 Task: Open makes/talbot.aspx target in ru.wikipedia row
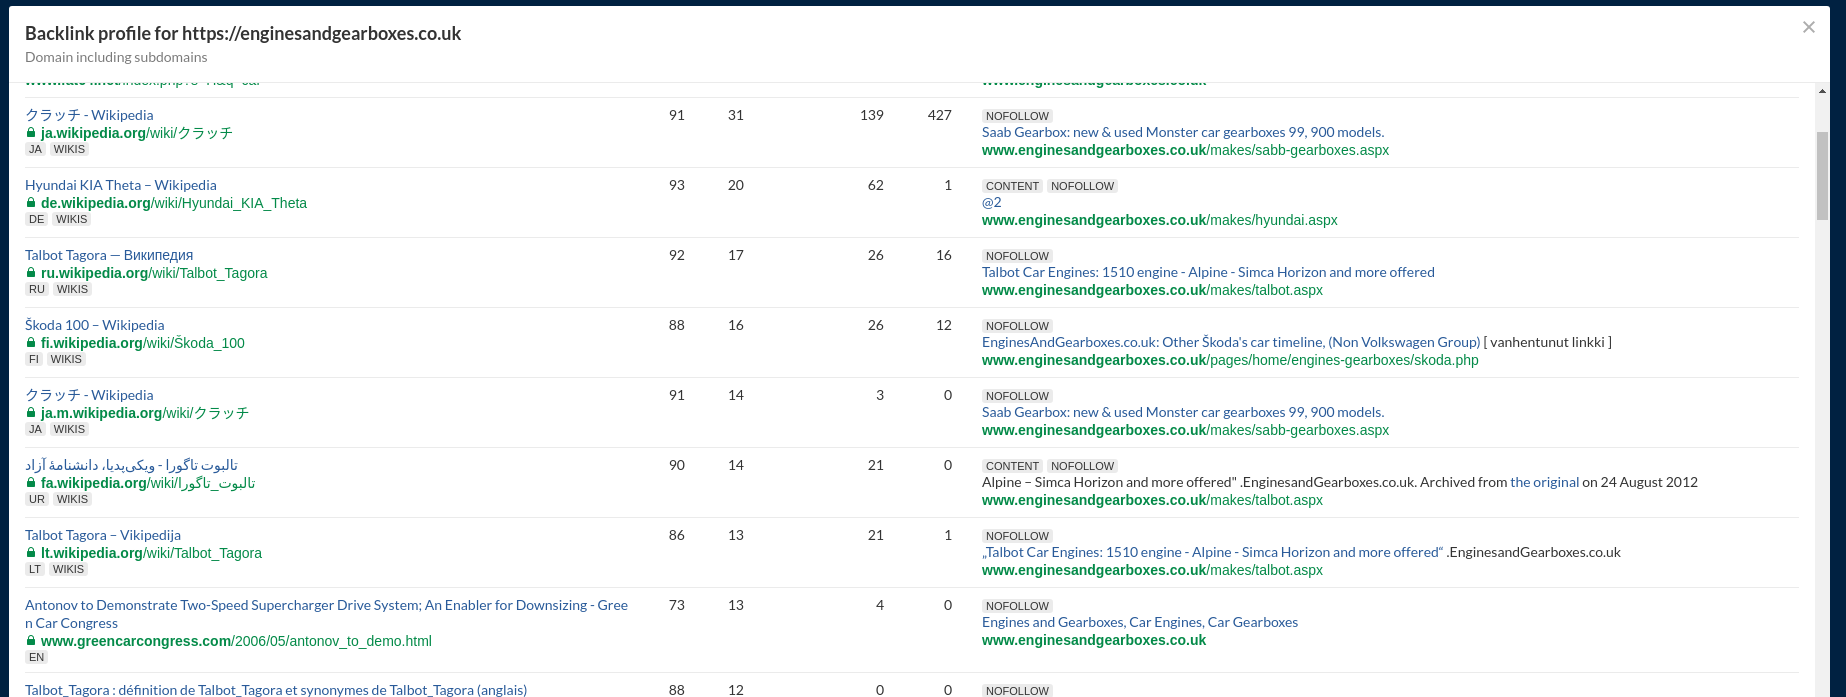(x=1152, y=290)
